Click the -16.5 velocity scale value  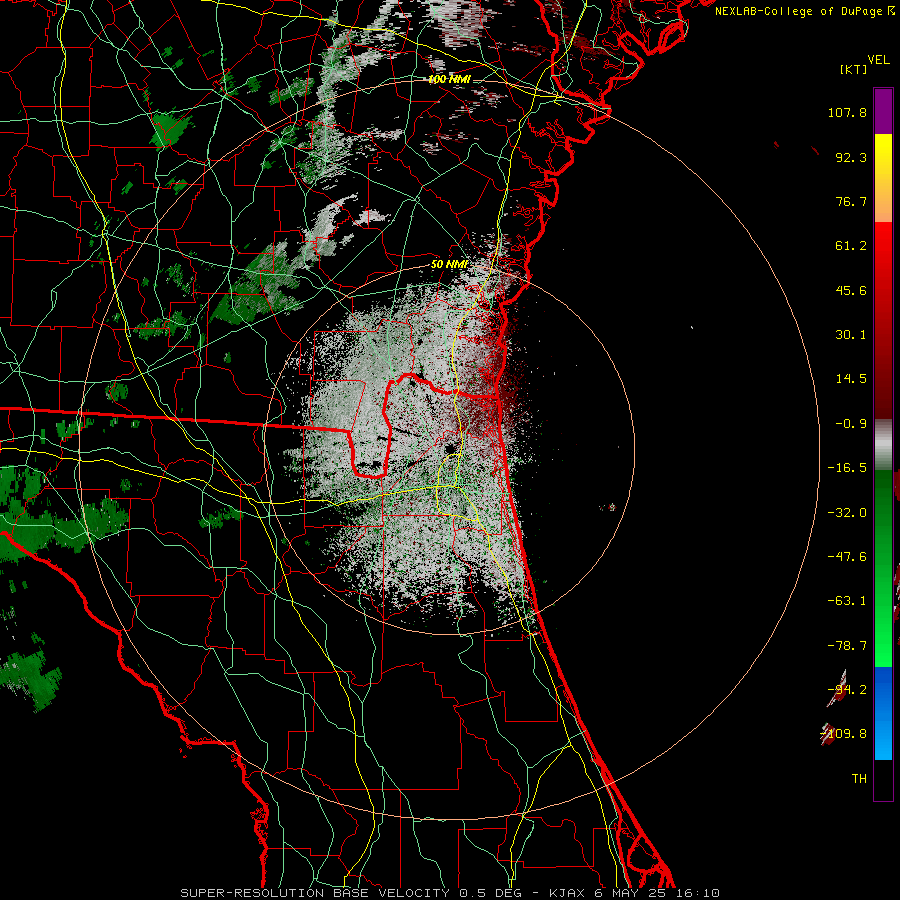pyautogui.click(x=847, y=468)
